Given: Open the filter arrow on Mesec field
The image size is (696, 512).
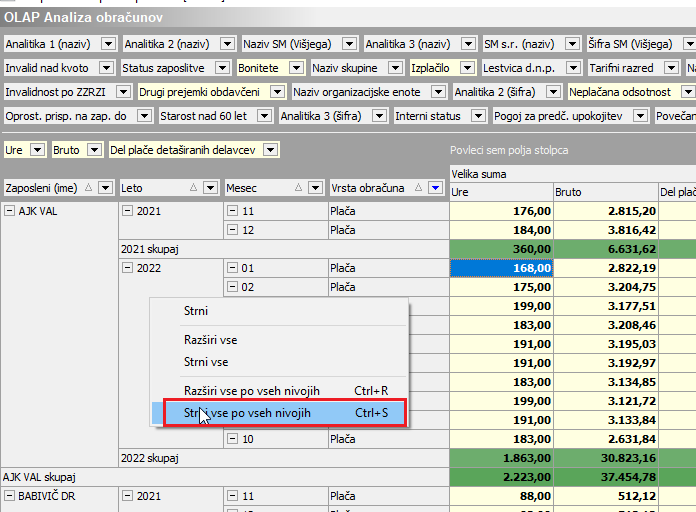Looking at the screenshot, I should click(315, 187).
